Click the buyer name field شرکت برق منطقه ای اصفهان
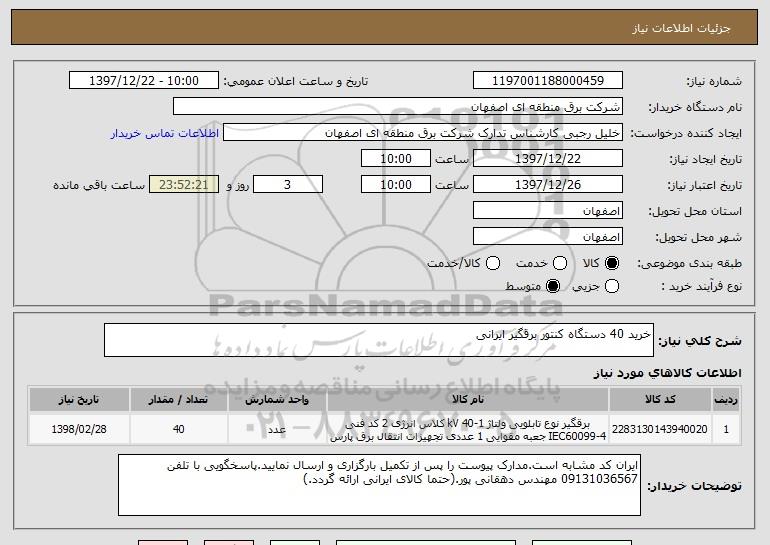This screenshot has height=545, width=770. [x=398, y=107]
